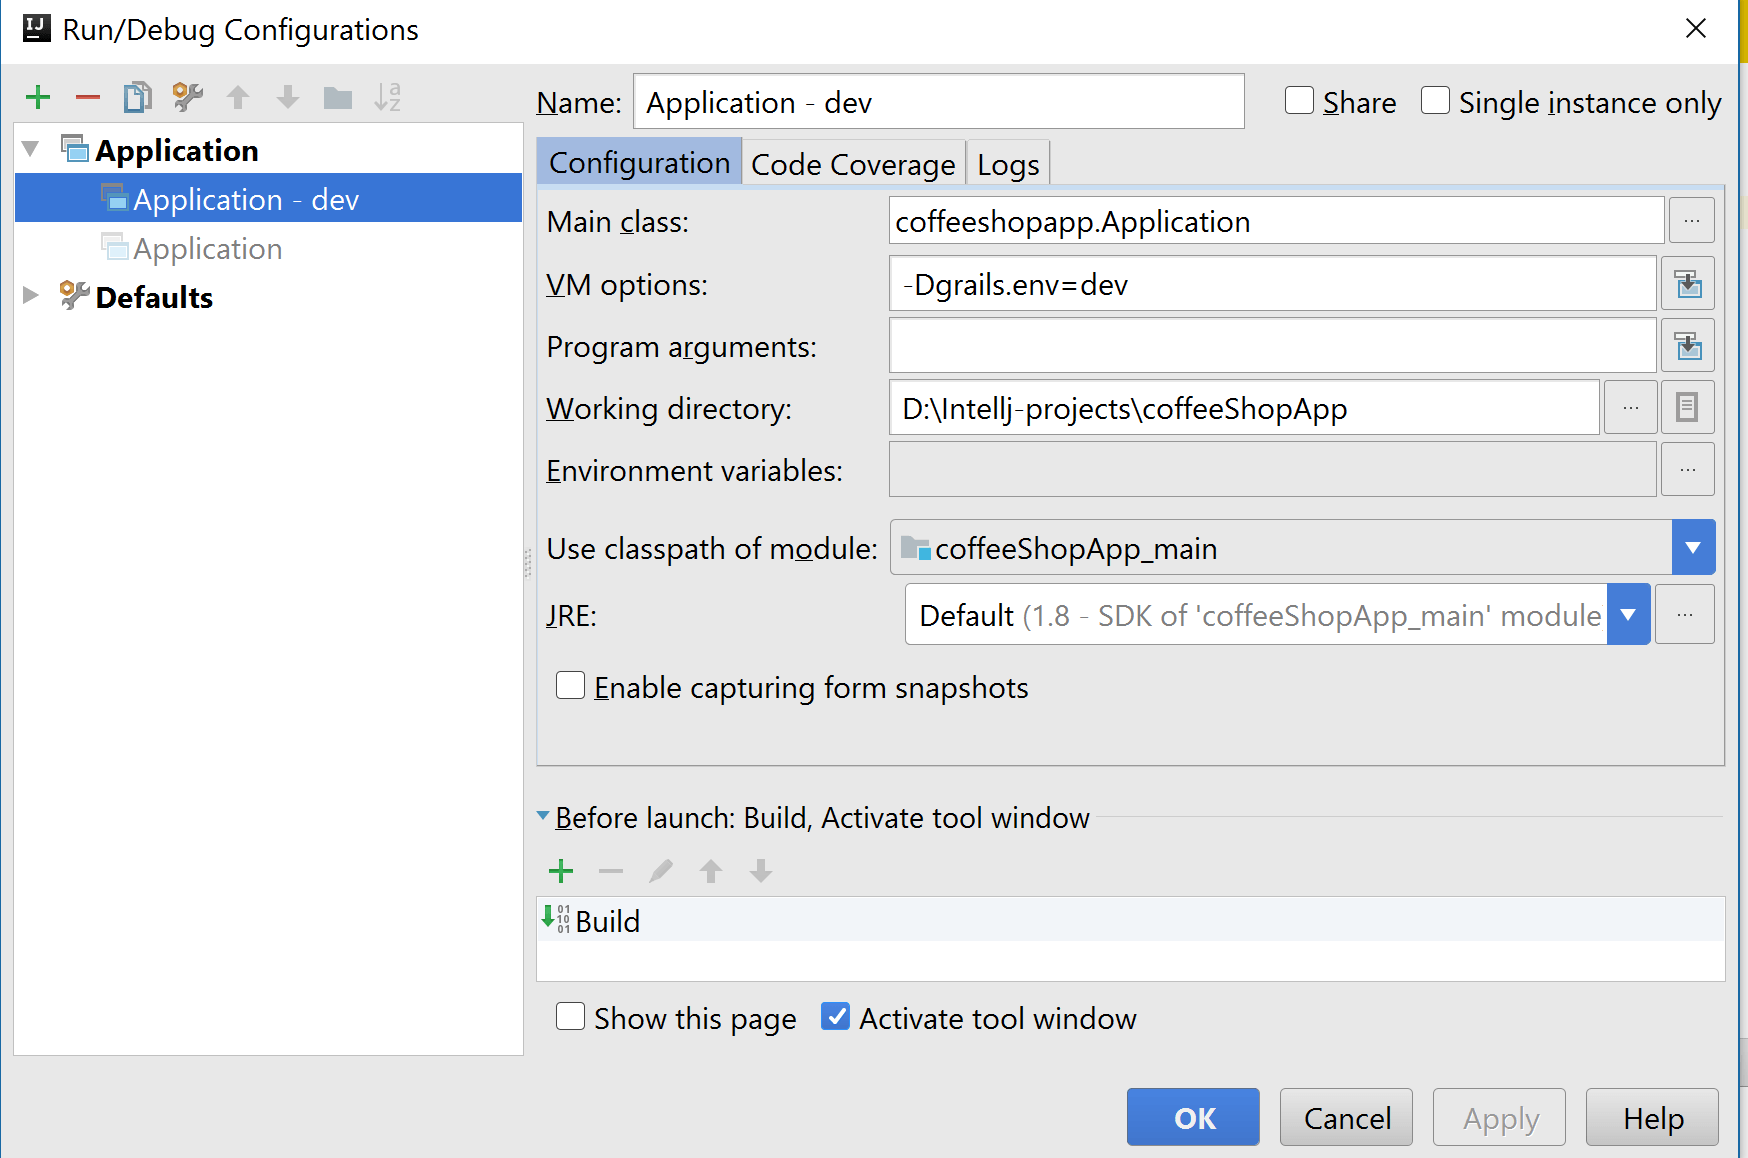The width and height of the screenshot is (1748, 1158).
Task: Expand the VM options field editor
Action: (1688, 285)
